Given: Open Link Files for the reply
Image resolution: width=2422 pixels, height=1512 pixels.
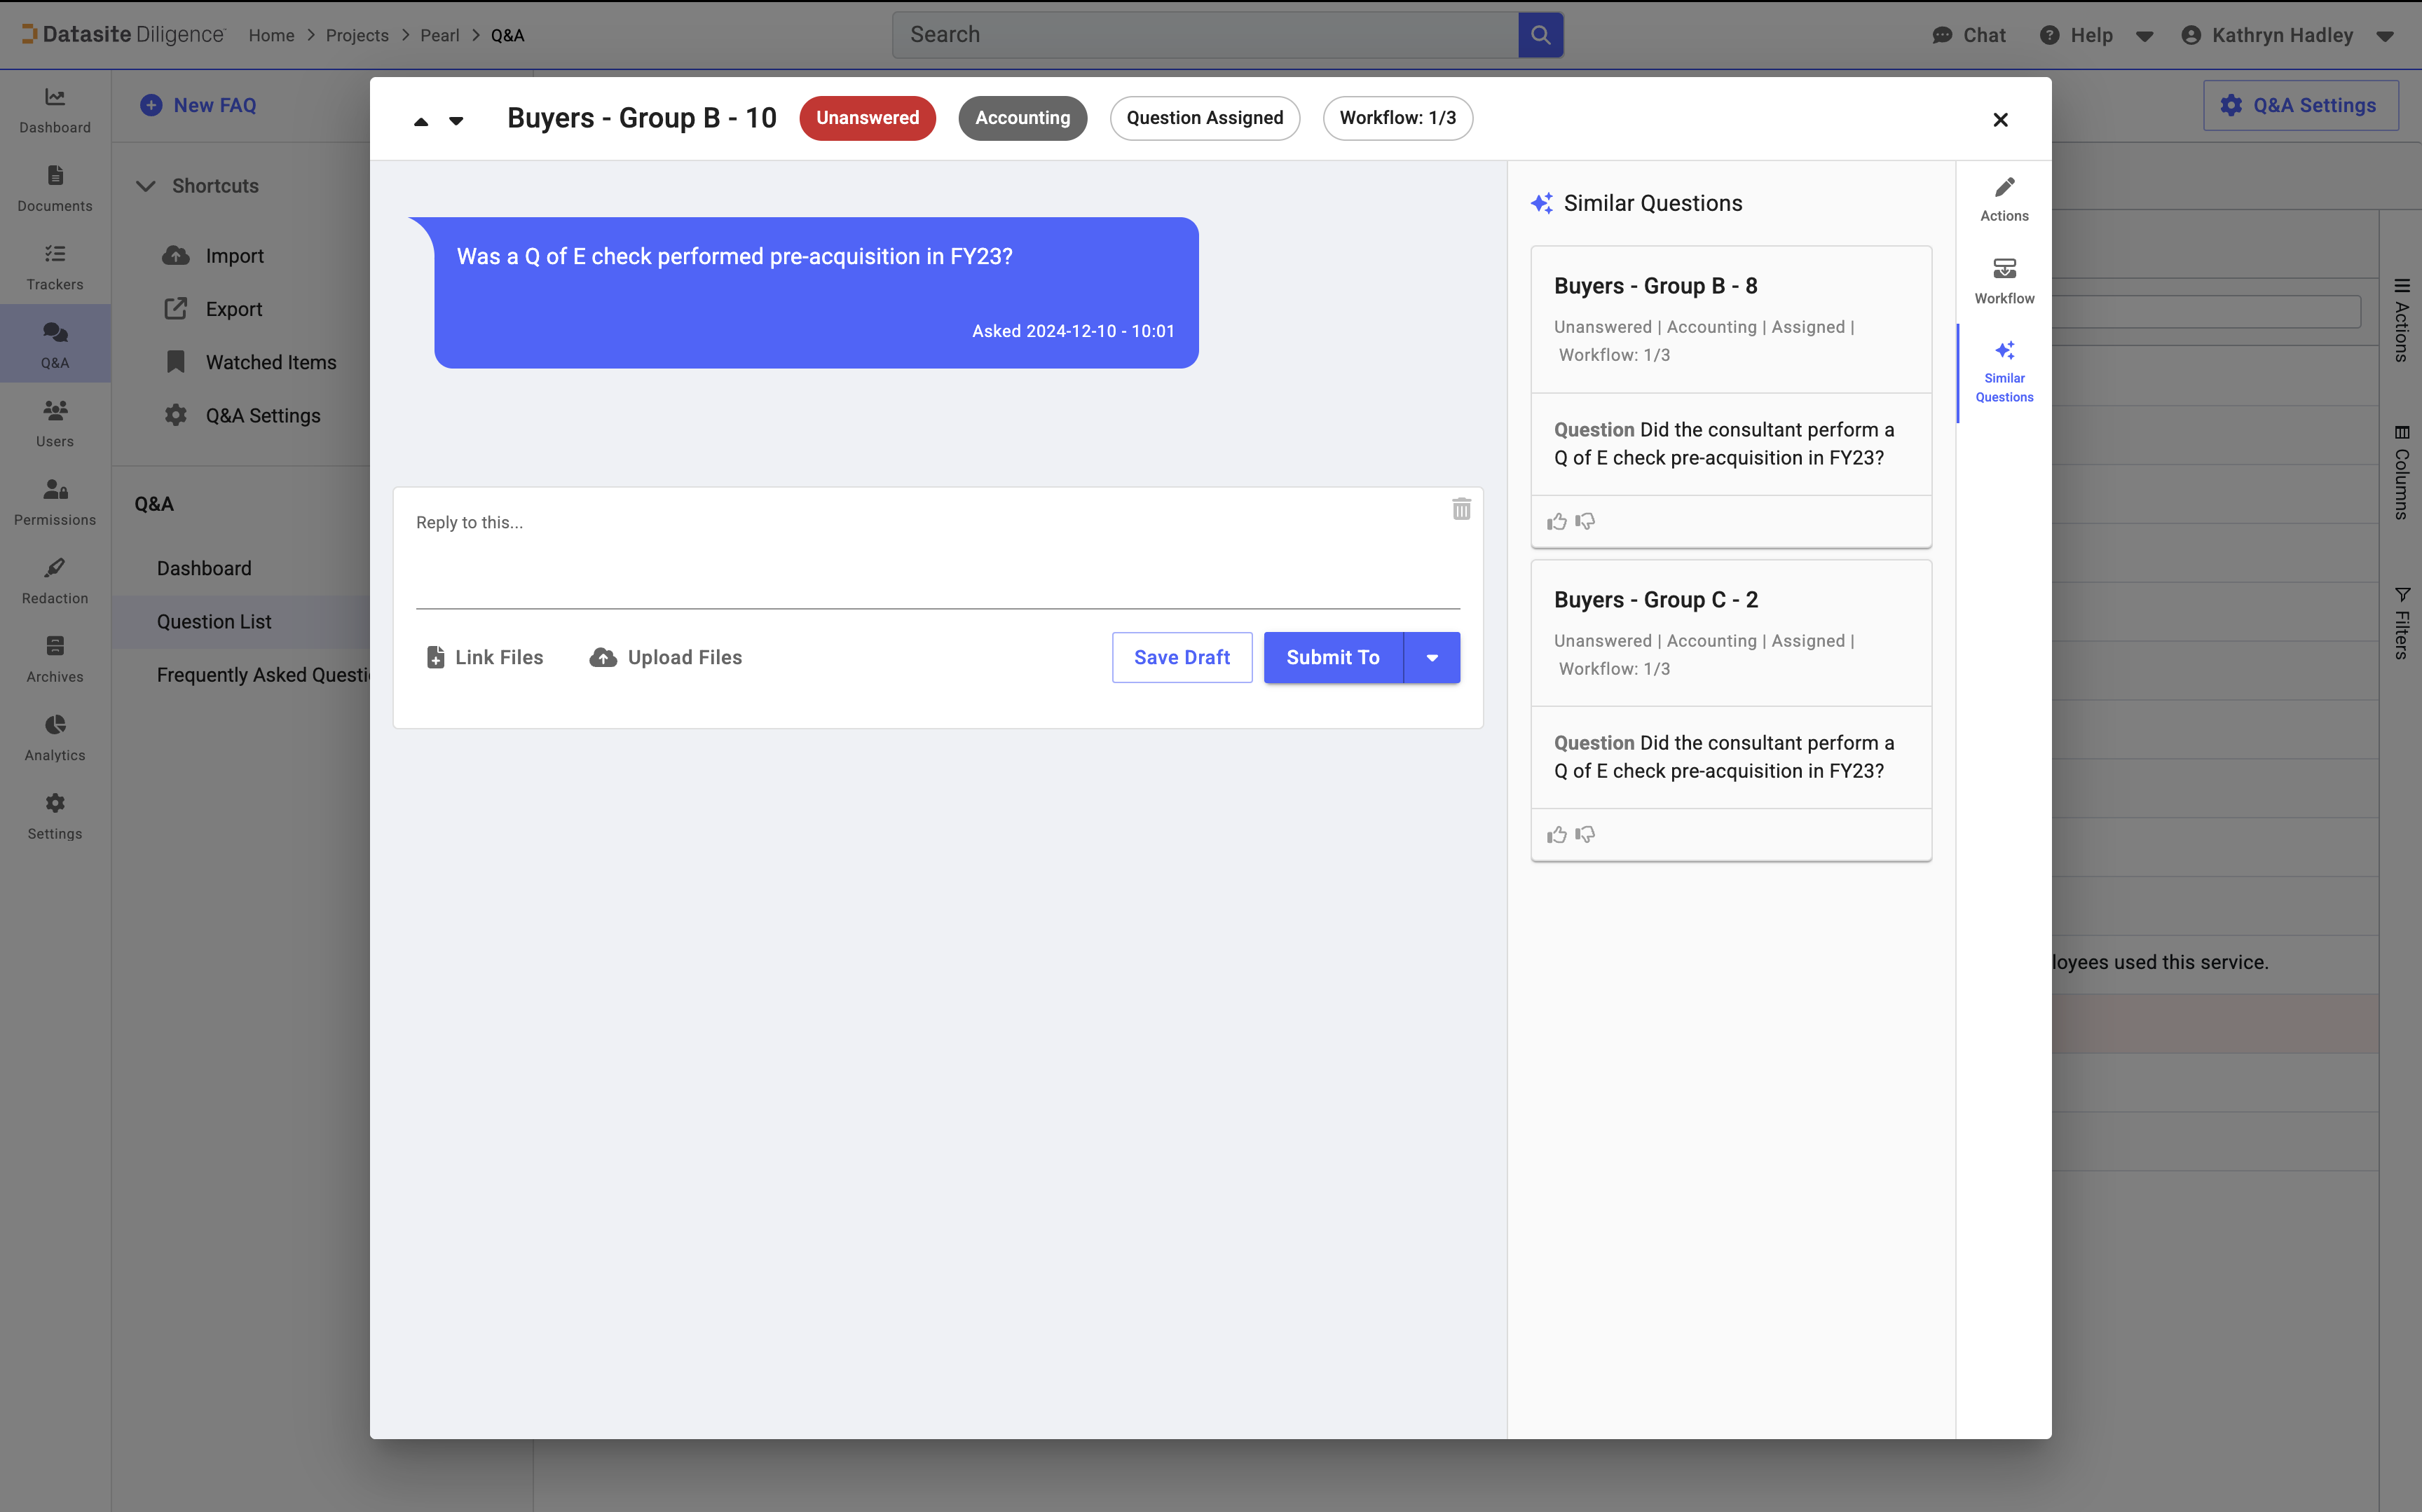Looking at the screenshot, I should tap(484, 657).
